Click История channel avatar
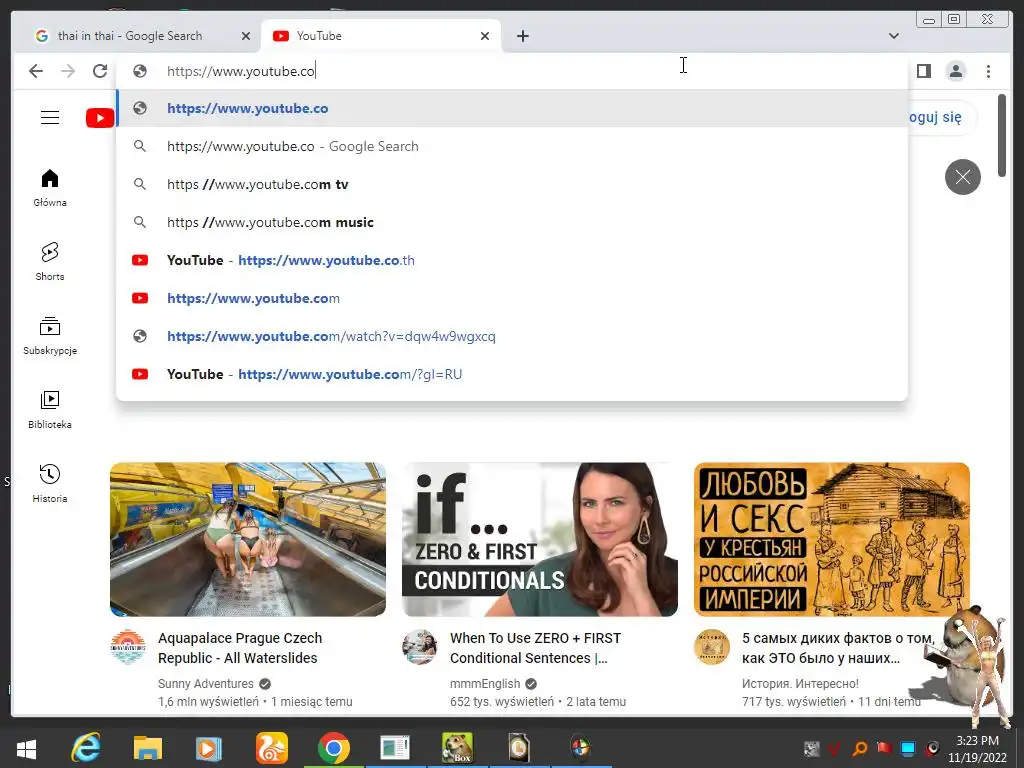This screenshot has height=768, width=1024. (711, 647)
